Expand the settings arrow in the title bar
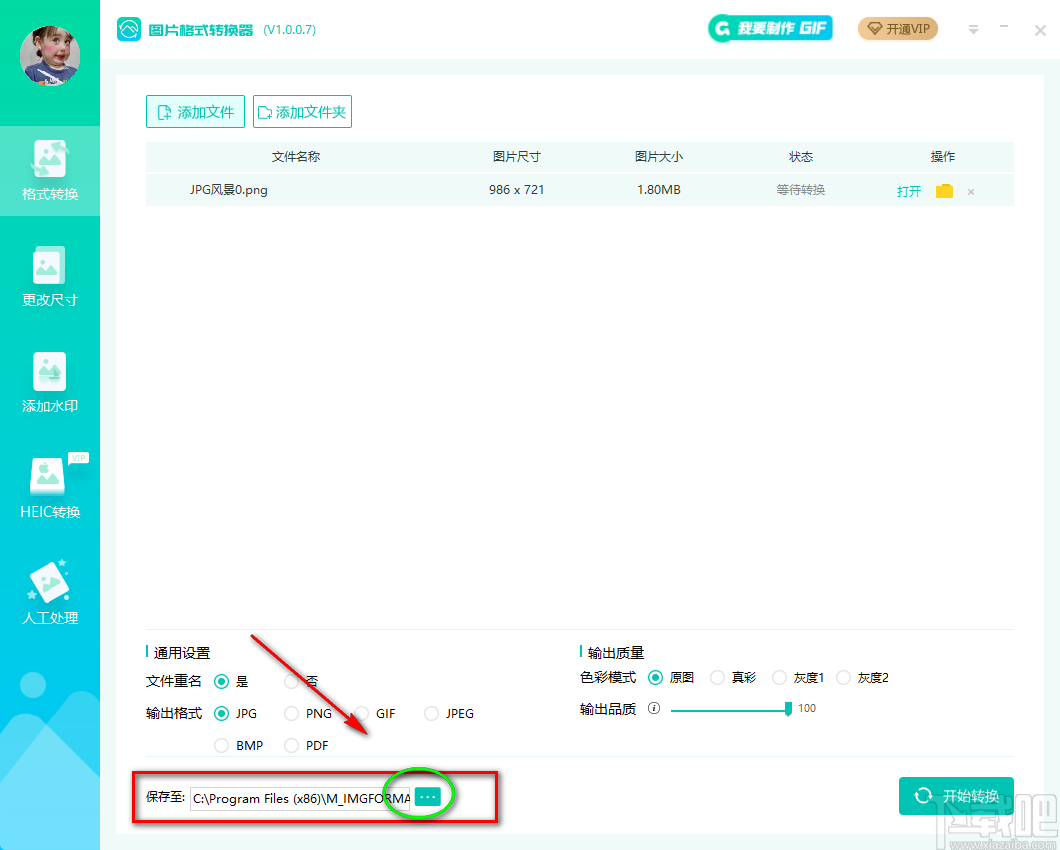The width and height of the screenshot is (1060, 850). point(973,30)
